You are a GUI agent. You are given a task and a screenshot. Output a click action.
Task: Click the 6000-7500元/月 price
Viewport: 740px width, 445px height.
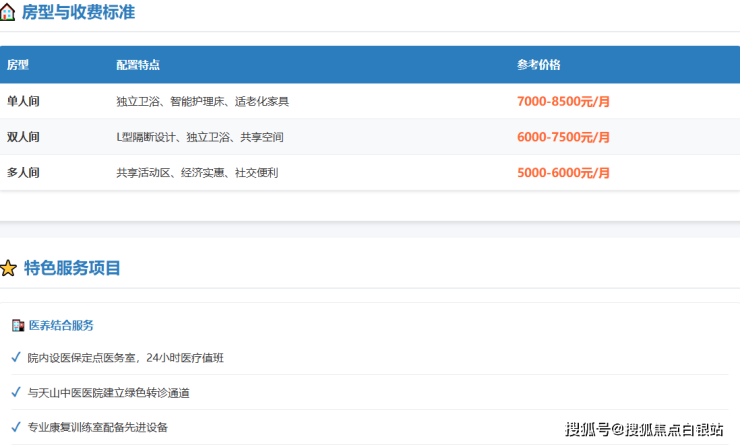click(x=563, y=137)
